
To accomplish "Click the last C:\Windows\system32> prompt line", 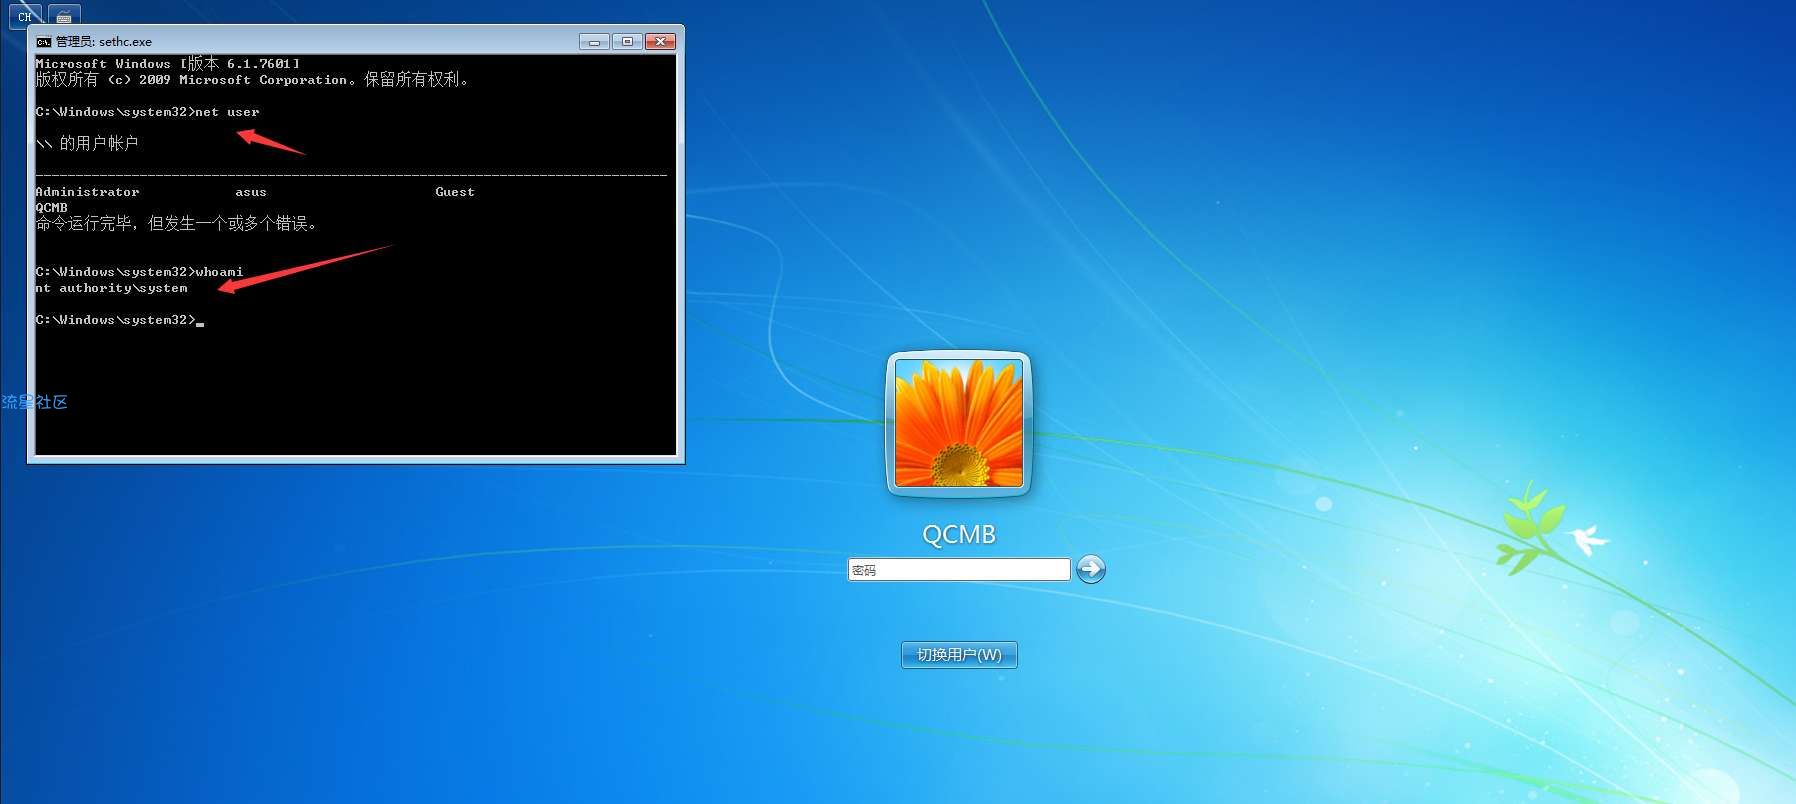I will pyautogui.click(x=115, y=320).
